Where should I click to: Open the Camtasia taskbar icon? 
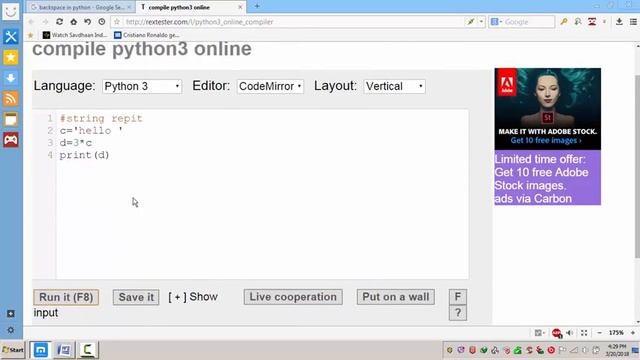point(87,350)
